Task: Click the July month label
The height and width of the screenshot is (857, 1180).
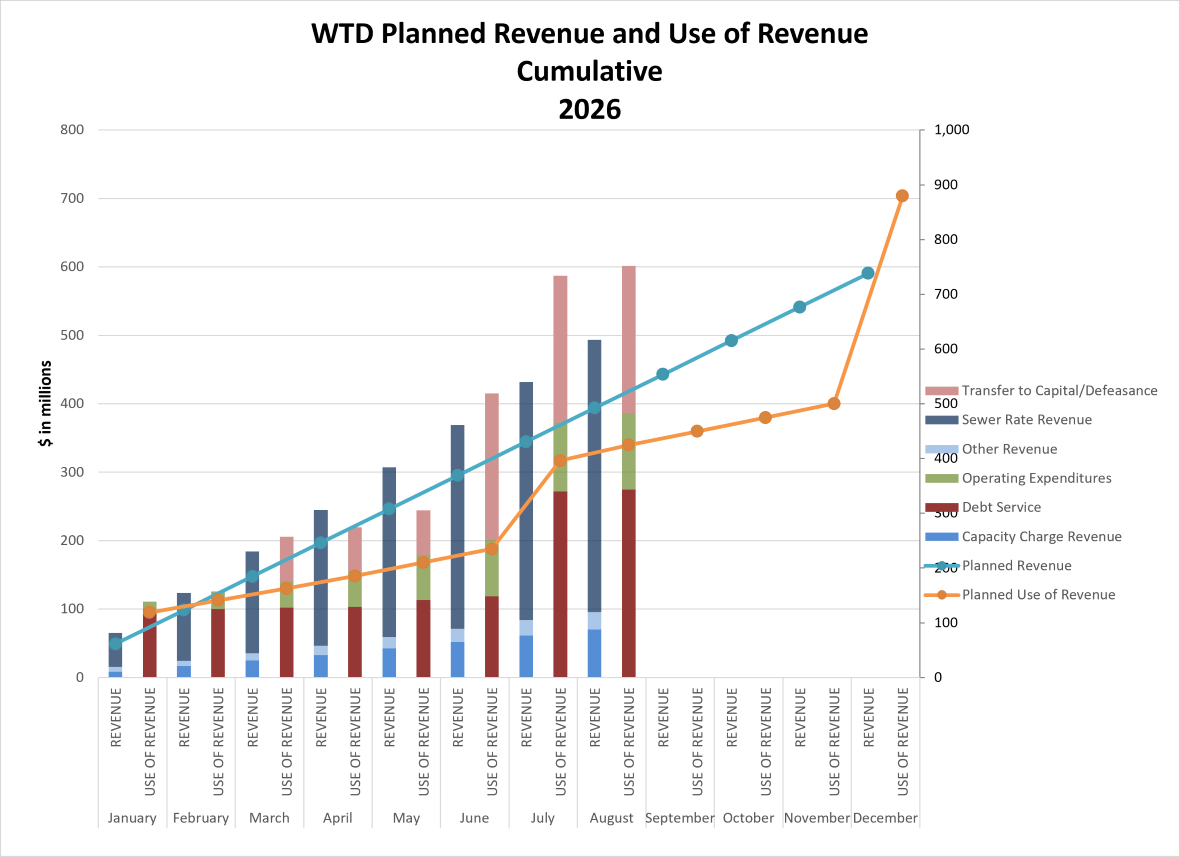Action: (543, 818)
